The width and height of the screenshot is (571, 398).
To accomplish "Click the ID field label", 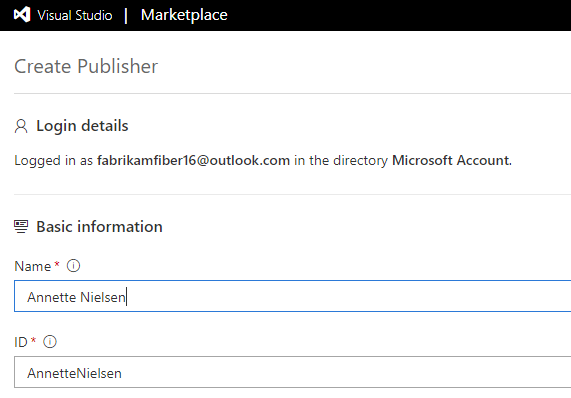I will click(21, 342).
